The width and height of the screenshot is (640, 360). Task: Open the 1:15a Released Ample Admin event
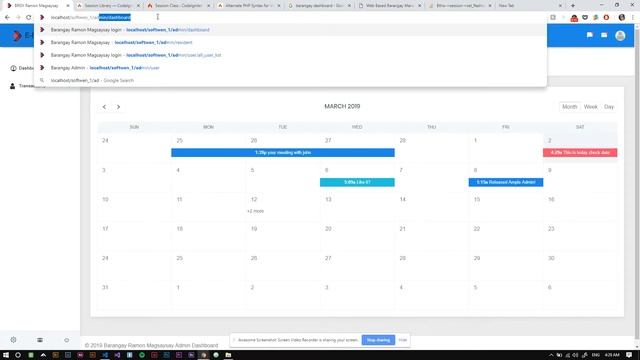(x=506, y=182)
